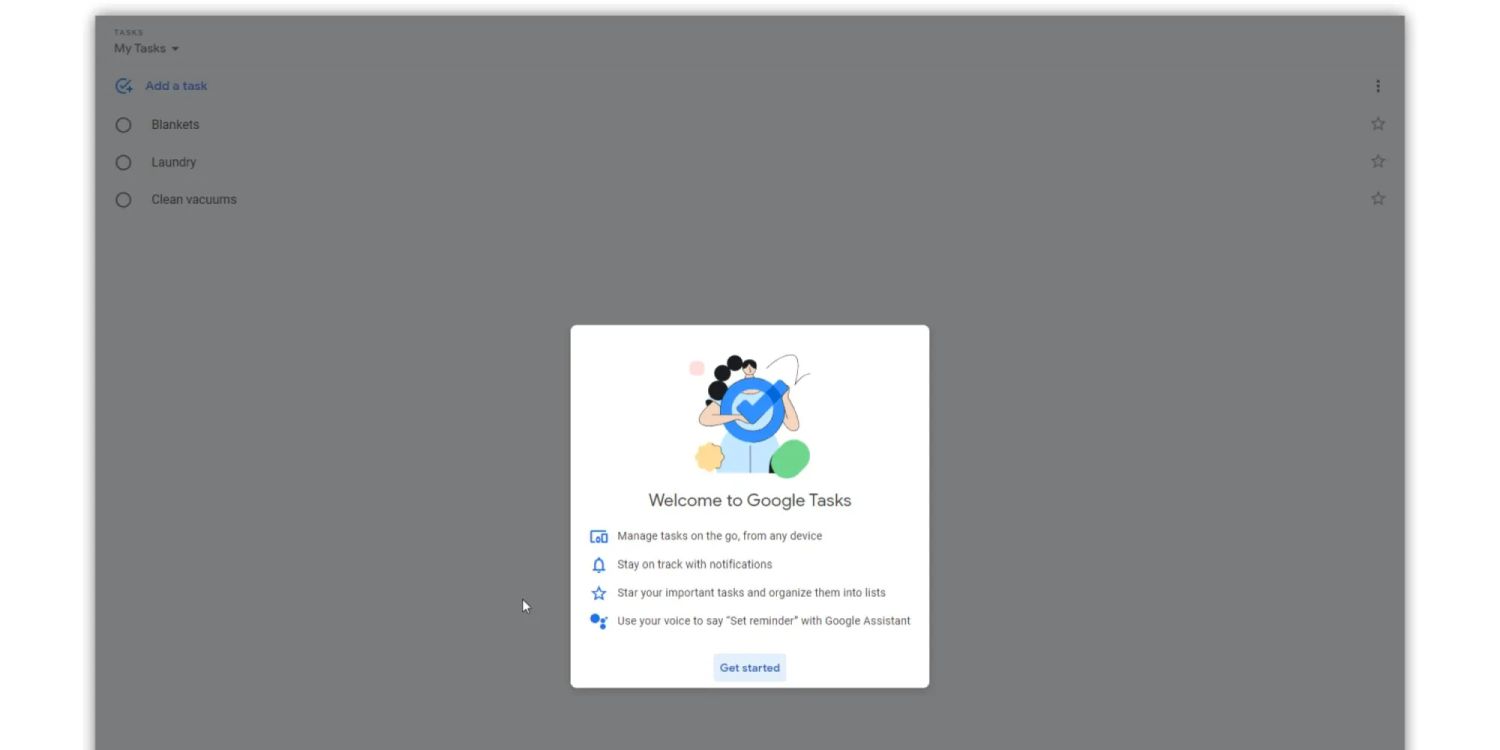Mark Laundry task as complete
The image size is (1500, 750).
(123, 162)
